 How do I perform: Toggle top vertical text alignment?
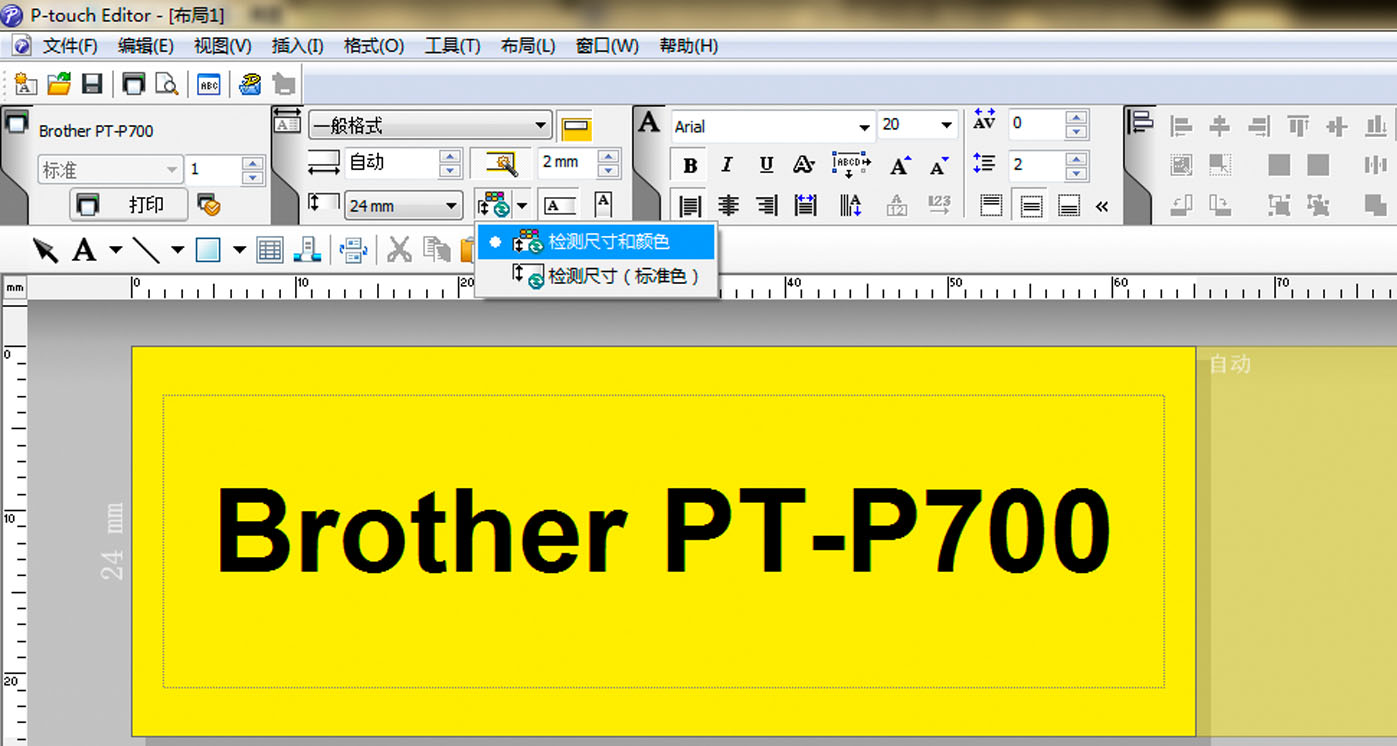991,205
